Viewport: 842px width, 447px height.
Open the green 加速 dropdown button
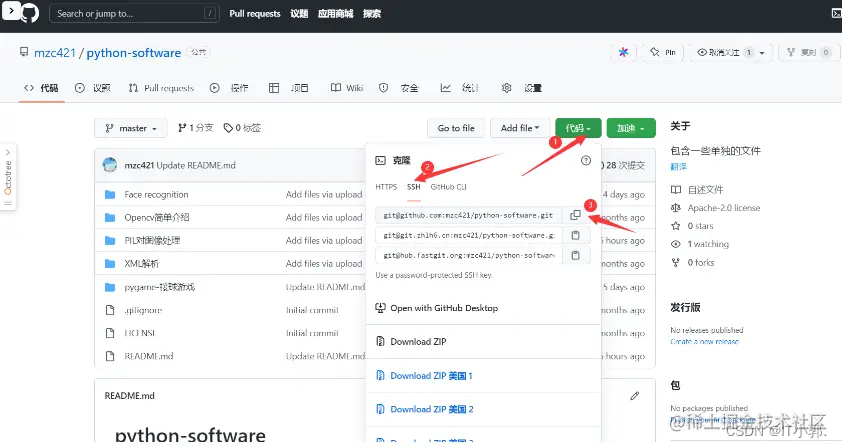[631, 128]
